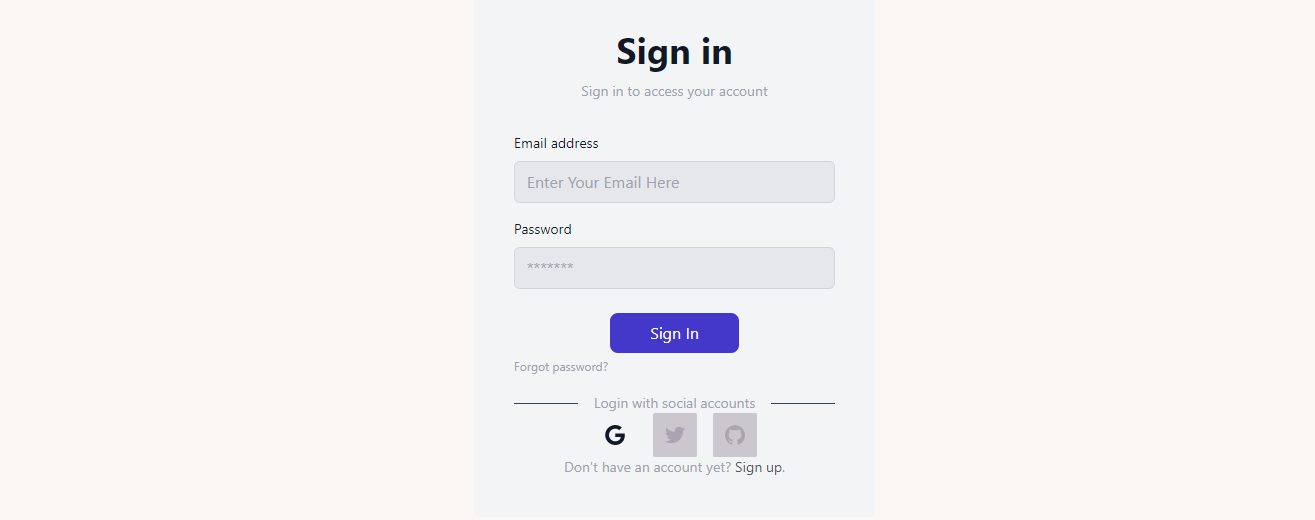This screenshot has height=520, width=1315.
Task: Log in using the GitHub icon
Action: pyautogui.click(x=735, y=435)
